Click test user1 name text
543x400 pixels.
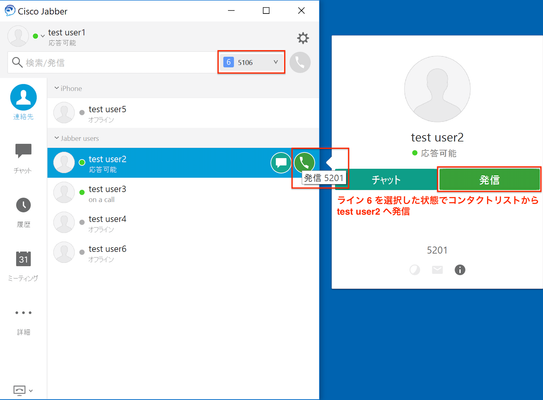pos(66,33)
